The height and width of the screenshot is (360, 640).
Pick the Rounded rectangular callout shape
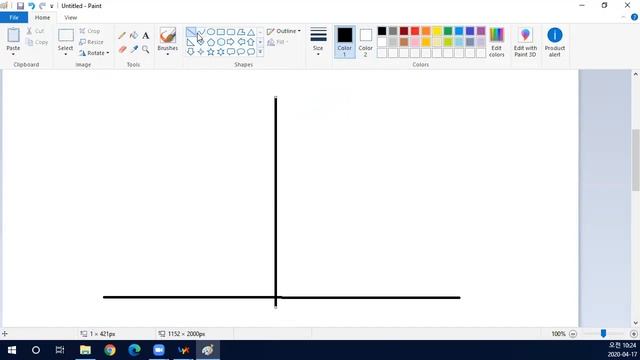point(231,52)
